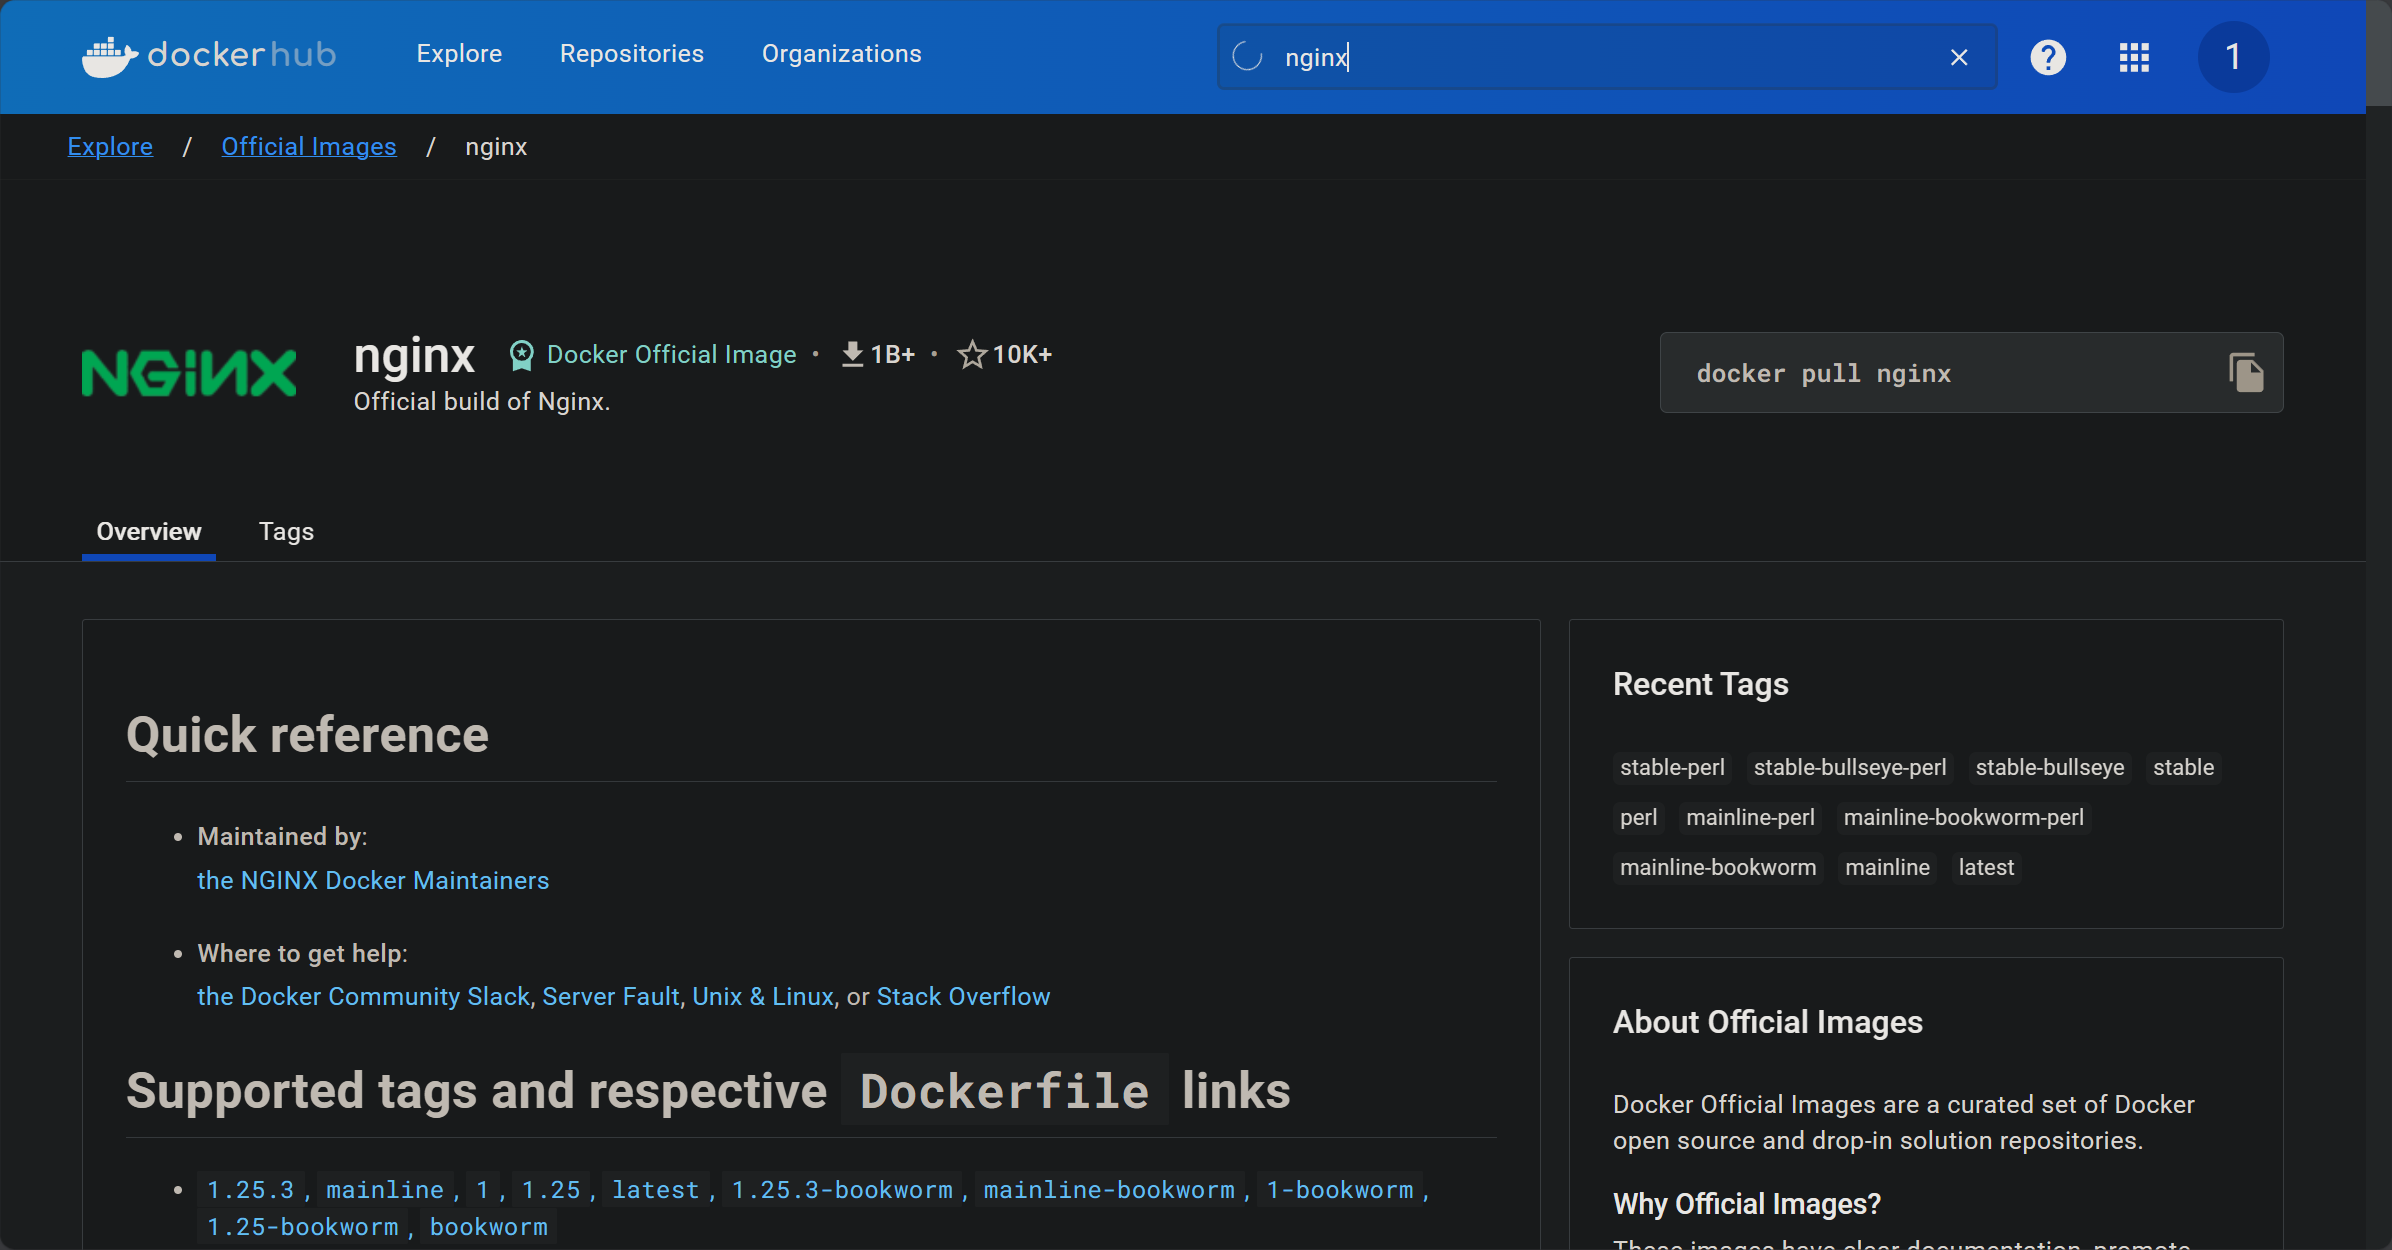Select the latest recent tag
The image size is (2392, 1250).
pos(1986,868)
